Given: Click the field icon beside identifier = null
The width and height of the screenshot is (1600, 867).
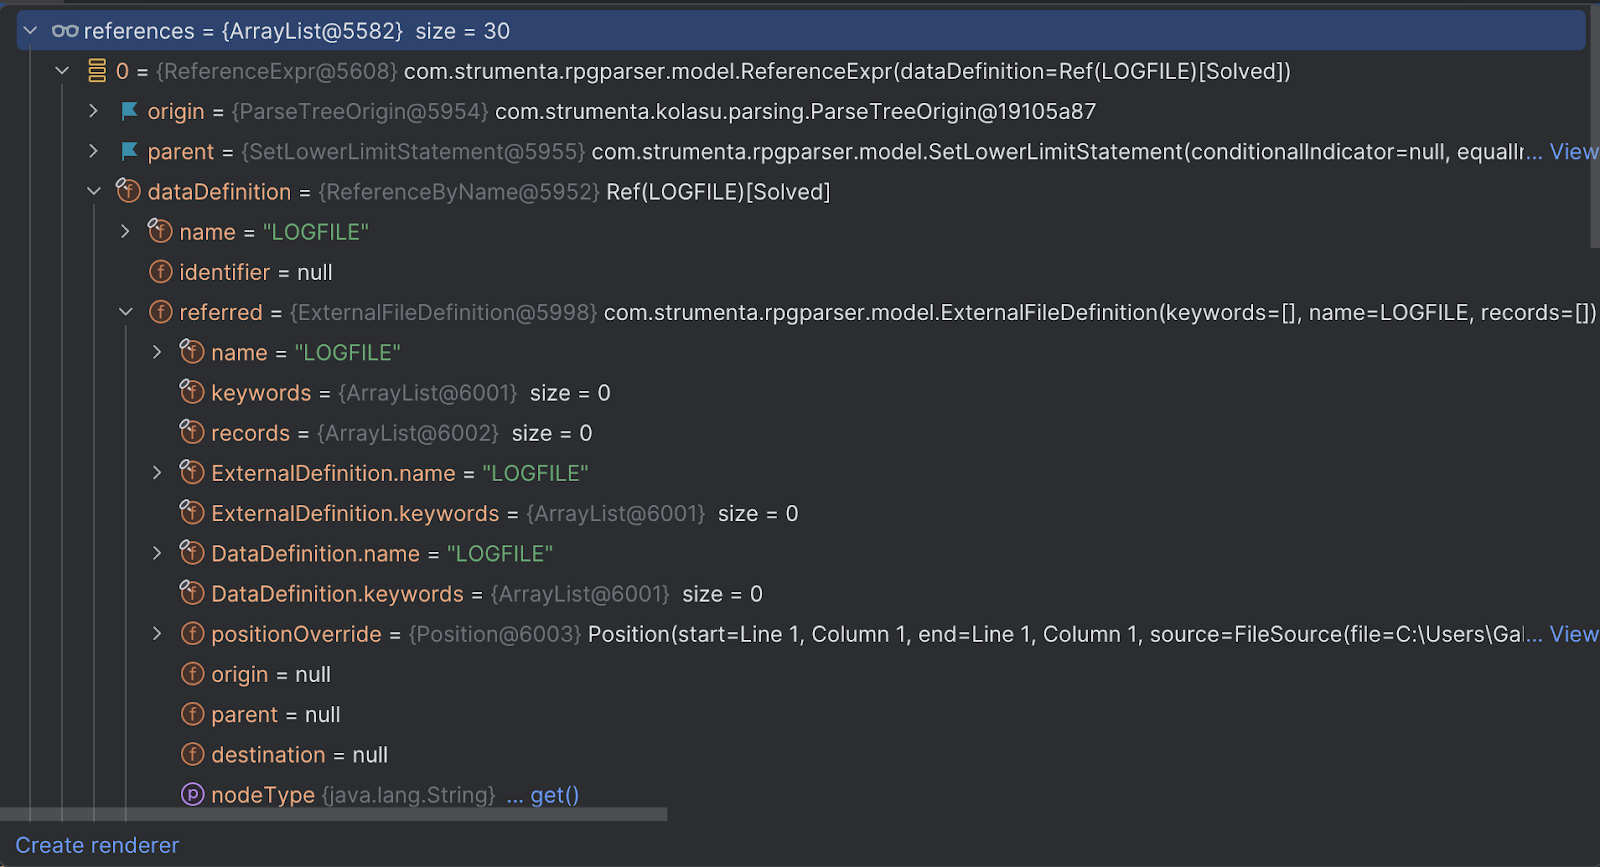Looking at the screenshot, I should pos(160,271).
